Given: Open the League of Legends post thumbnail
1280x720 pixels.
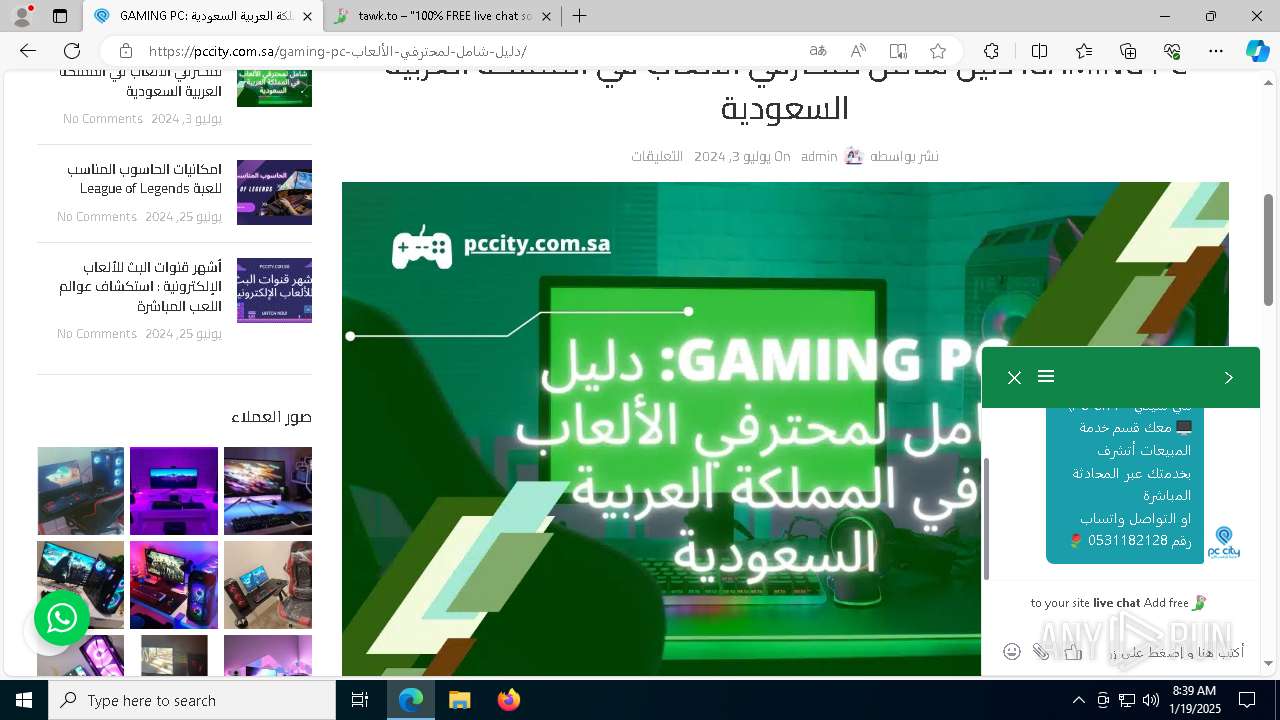Looking at the screenshot, I should tap(274, 192).
